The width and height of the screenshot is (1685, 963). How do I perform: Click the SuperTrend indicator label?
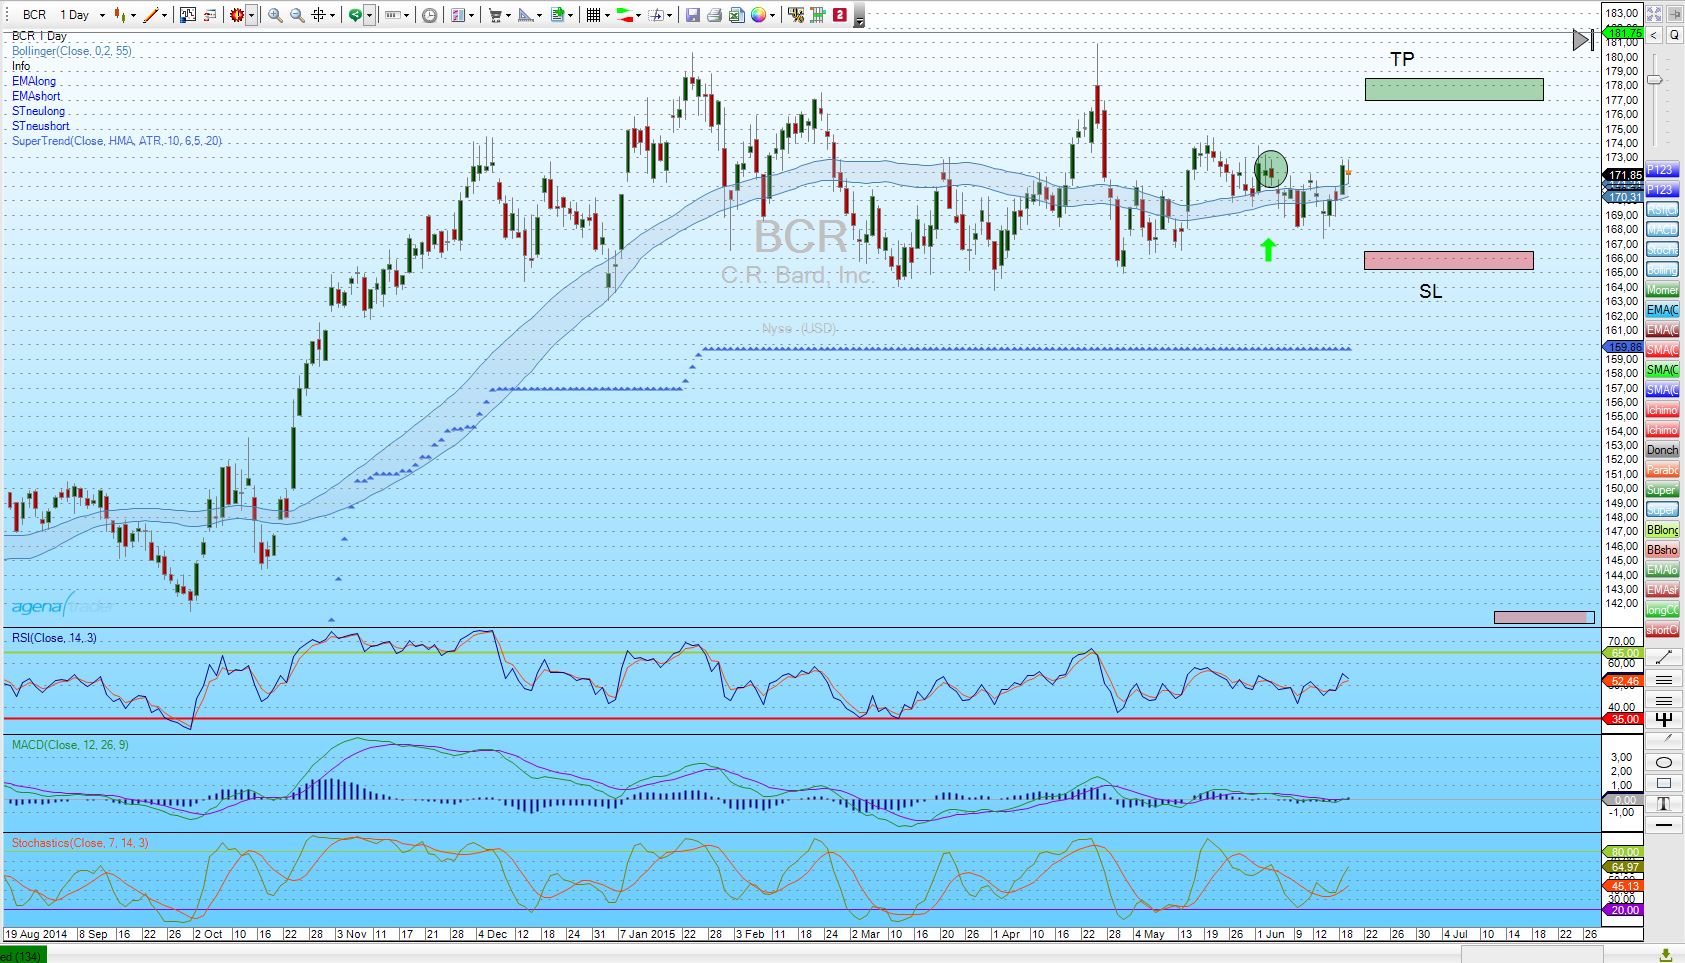[116, 141]
